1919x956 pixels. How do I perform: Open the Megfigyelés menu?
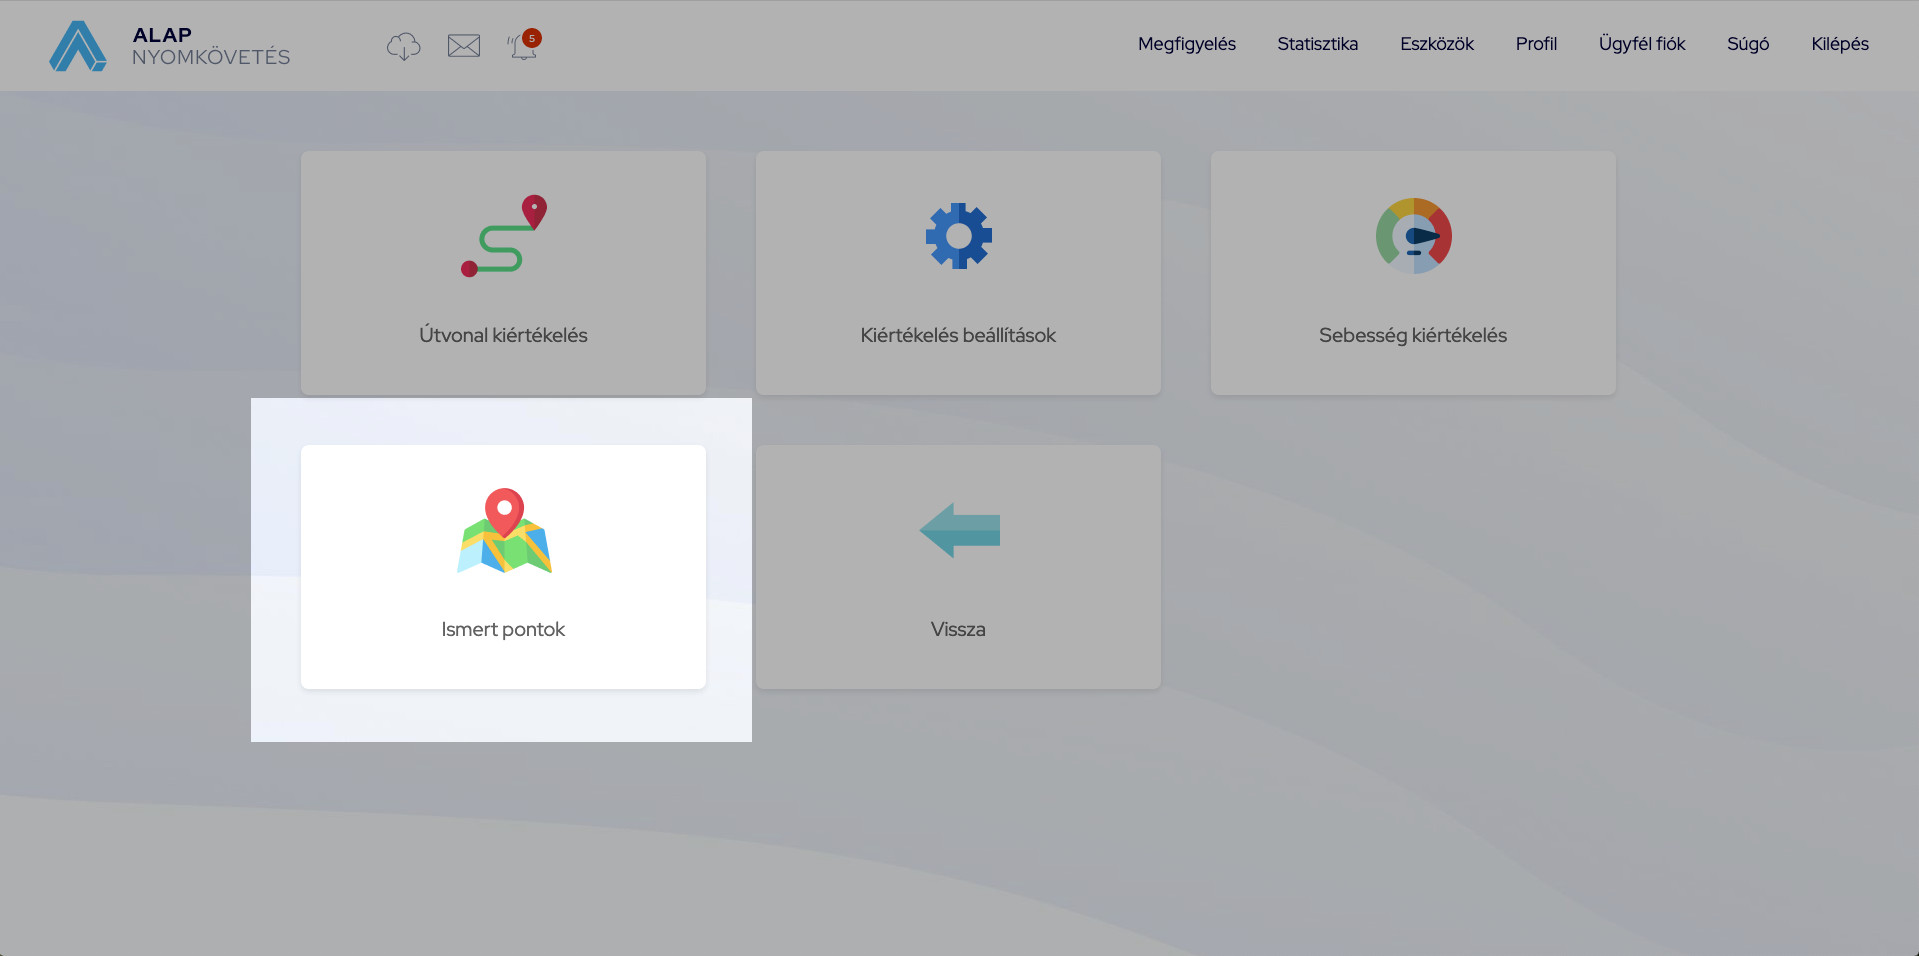[x=1186, y=44]
